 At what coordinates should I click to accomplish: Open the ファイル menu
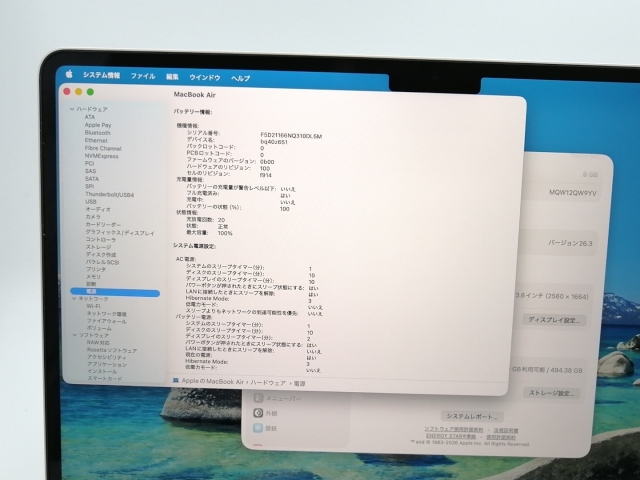(x=143, y=76)
